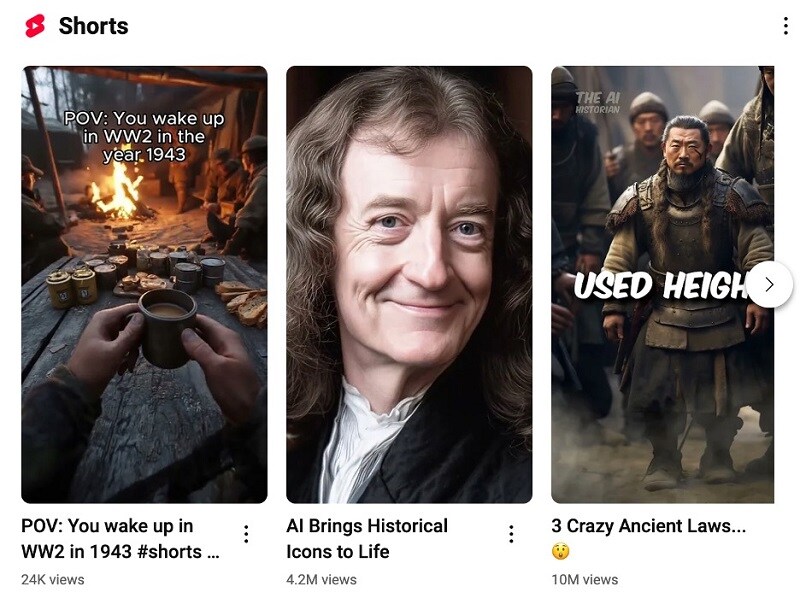Click the 4.2M views count
Image resolution: width=800 pixels, height=598 pixels.
321,580
